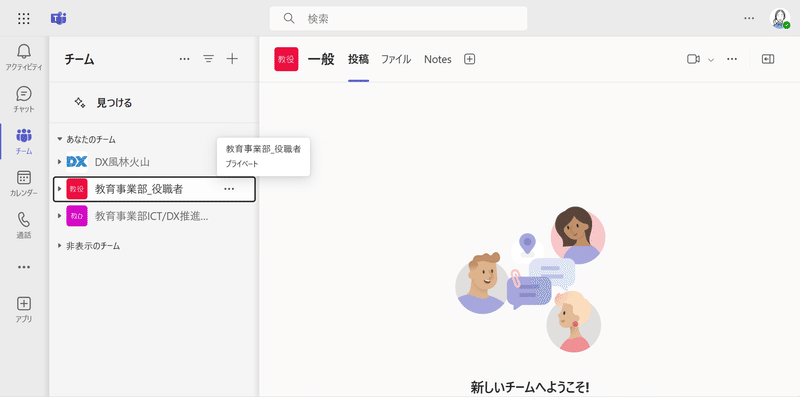
Task: Add a tab with the plus icon
Action: 469,59
